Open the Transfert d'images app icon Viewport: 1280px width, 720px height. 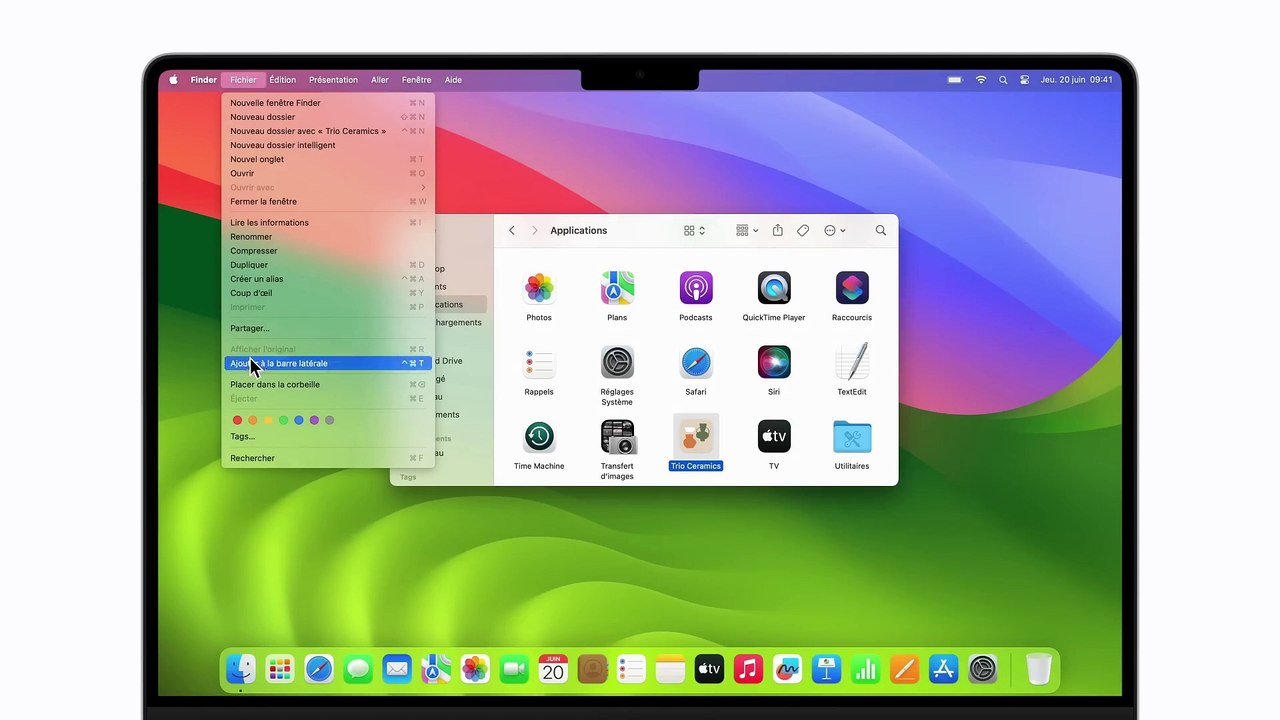tap(617, 436)
